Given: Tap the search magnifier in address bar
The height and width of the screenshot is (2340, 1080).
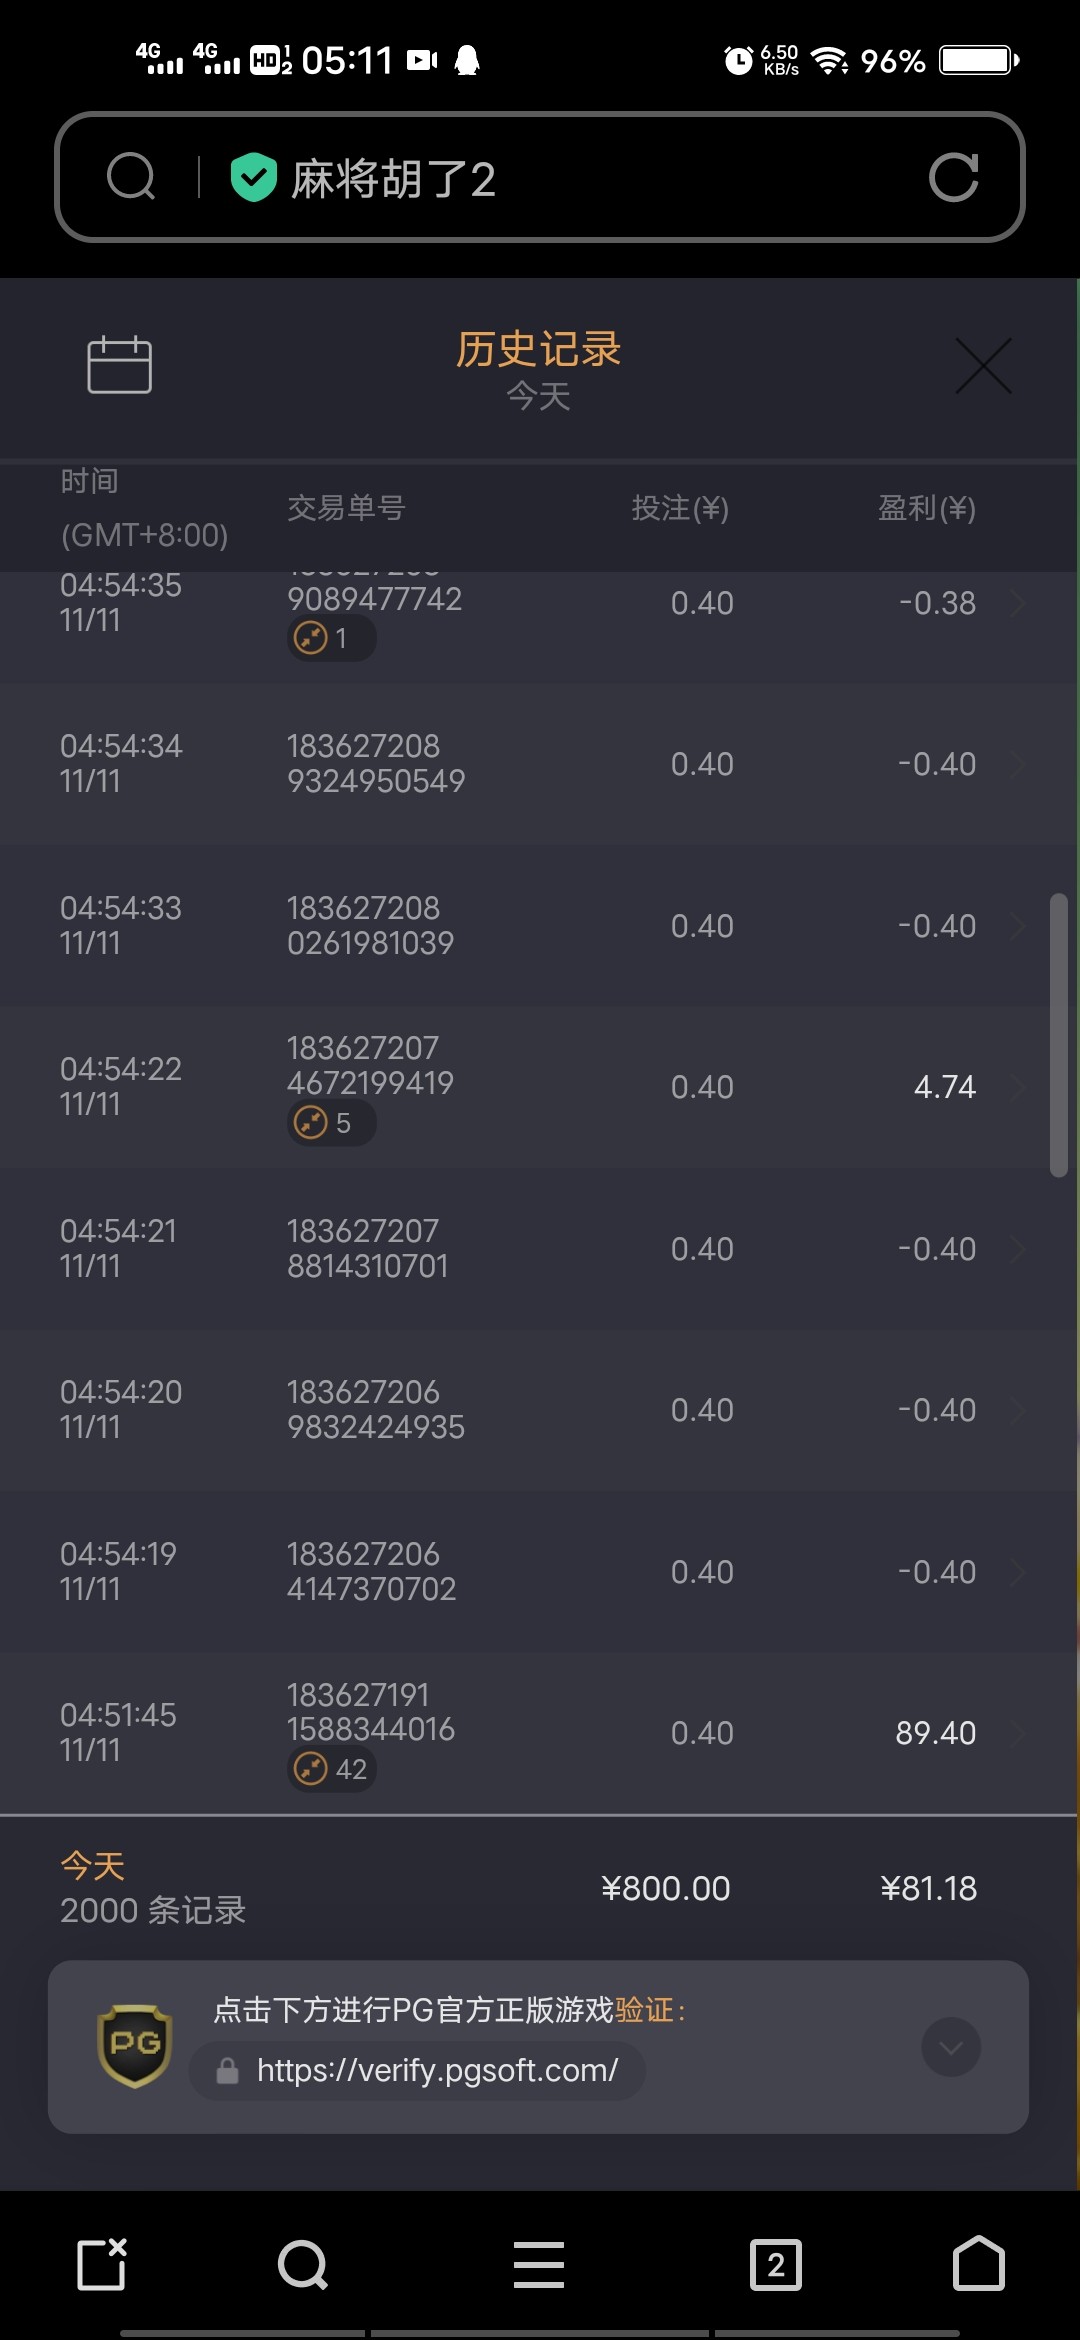Looking at the screenshot, I should tap(131, 178).
